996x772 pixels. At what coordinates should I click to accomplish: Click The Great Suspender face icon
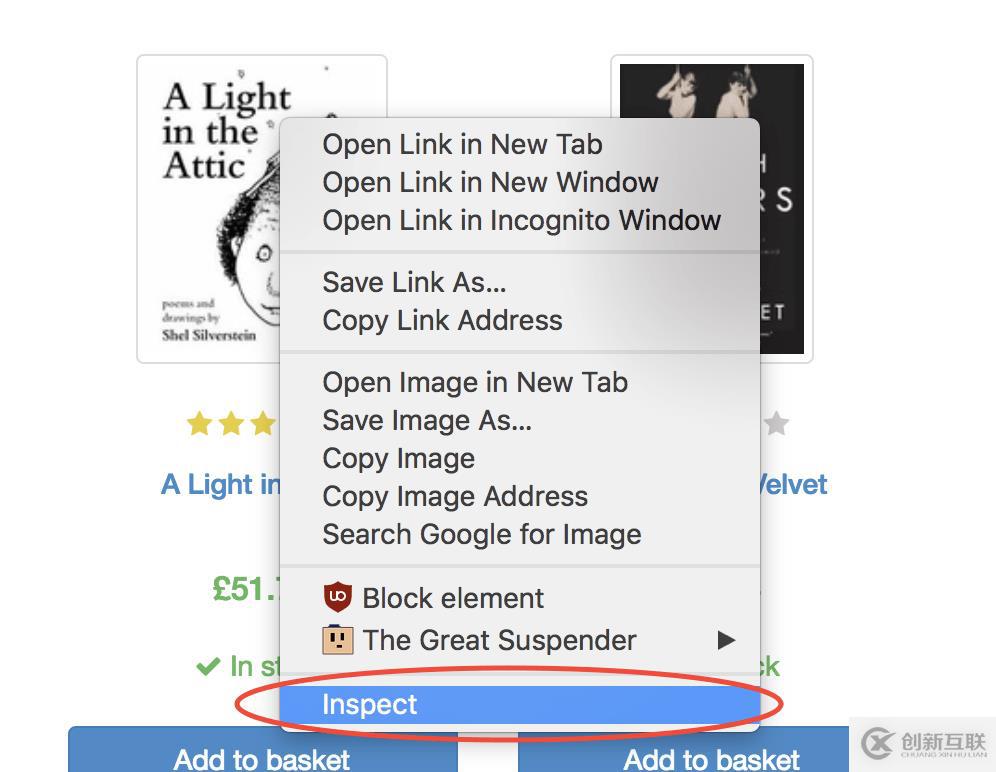coord(338,640)
